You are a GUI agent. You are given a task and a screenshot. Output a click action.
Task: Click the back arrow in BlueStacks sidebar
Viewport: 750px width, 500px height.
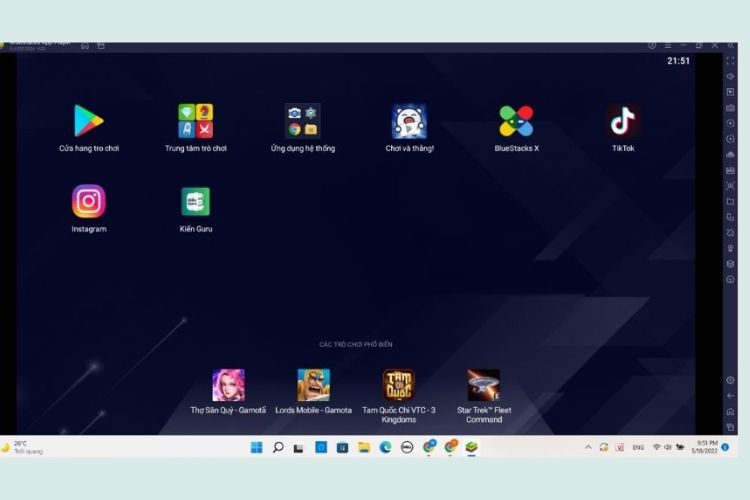point(730,396)
